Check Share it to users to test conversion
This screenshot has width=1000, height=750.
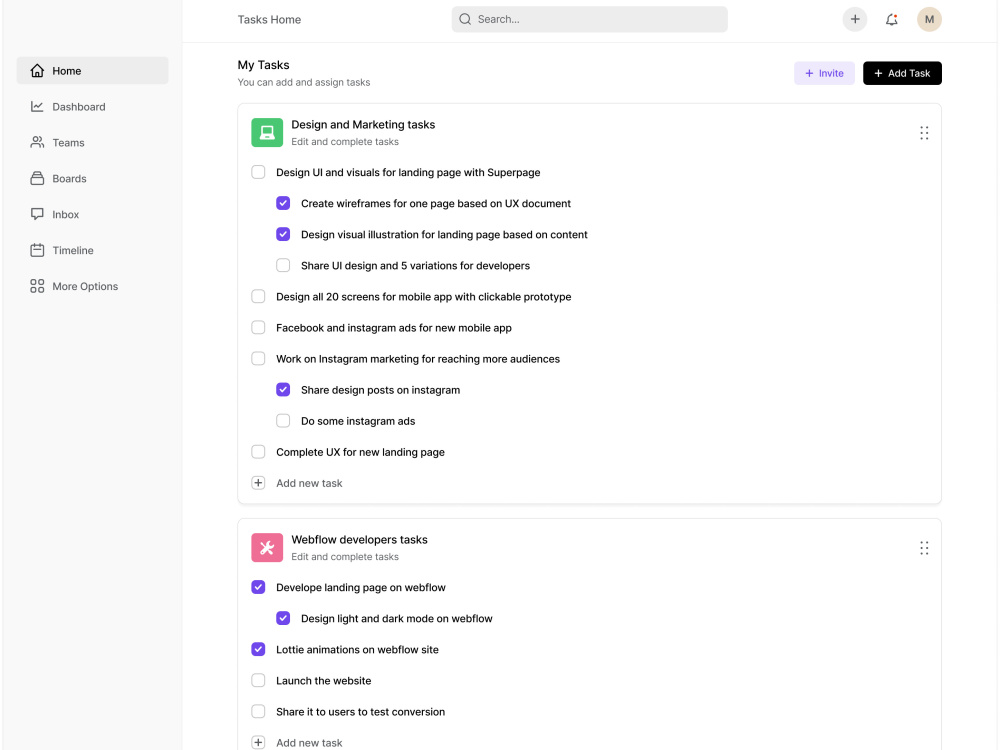[x=258, y=711]
